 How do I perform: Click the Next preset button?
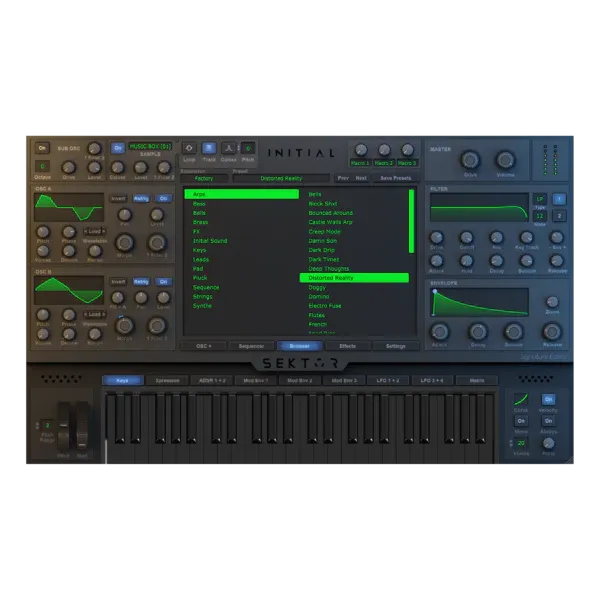click(x=361, y=178)
